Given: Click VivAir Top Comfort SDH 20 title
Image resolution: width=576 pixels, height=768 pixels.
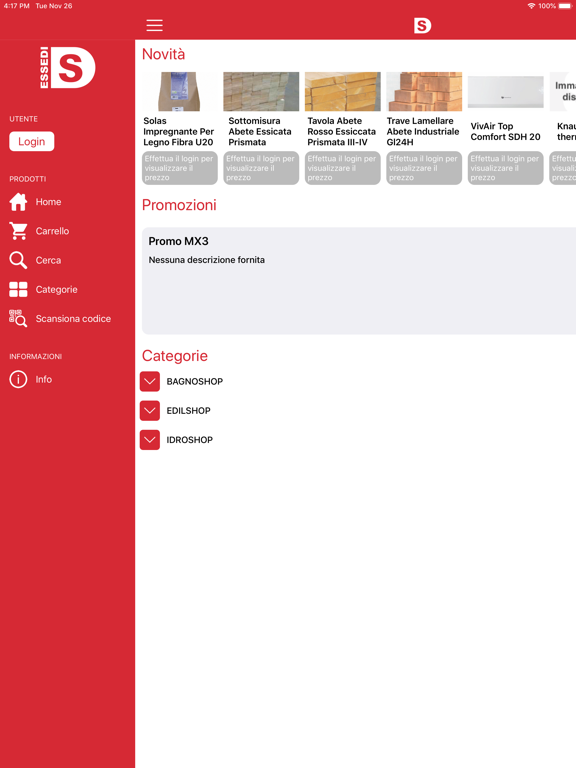Looking at the screenshot, I should coord(505,131).
